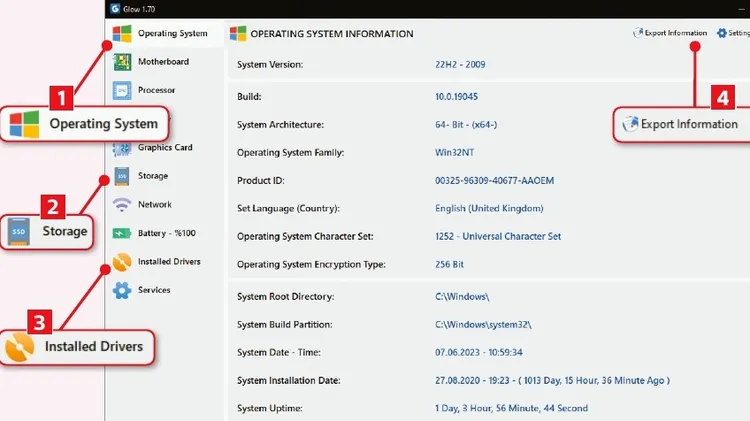Click the Product ID value 00325-96309-40677-AAOEM
750x421 pixels.
(495, 180)
